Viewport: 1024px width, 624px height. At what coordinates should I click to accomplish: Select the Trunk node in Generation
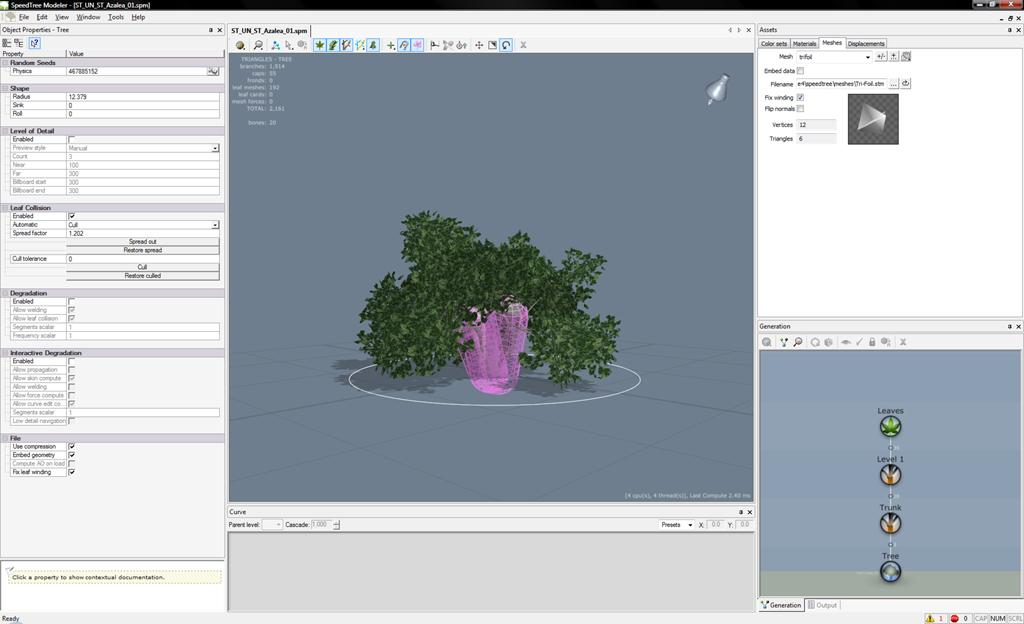pyautogui.click(x=890, y=523)
